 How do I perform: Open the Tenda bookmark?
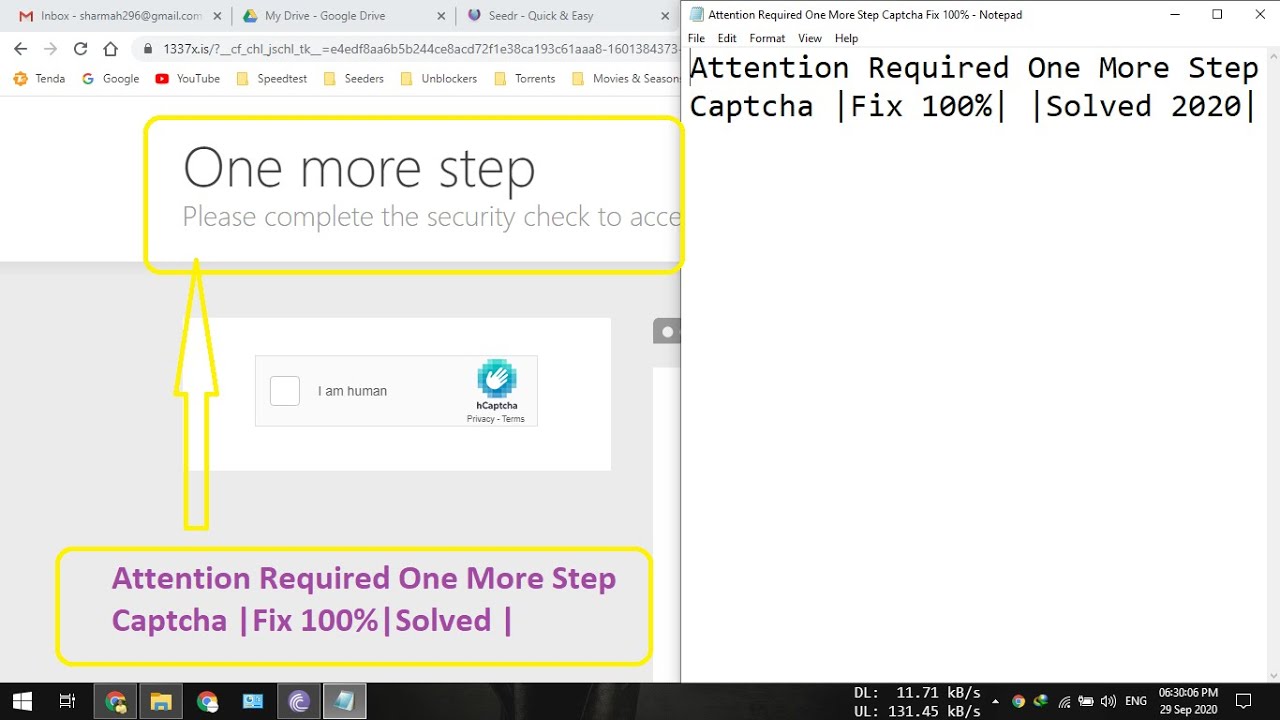(x=39, y=79)
